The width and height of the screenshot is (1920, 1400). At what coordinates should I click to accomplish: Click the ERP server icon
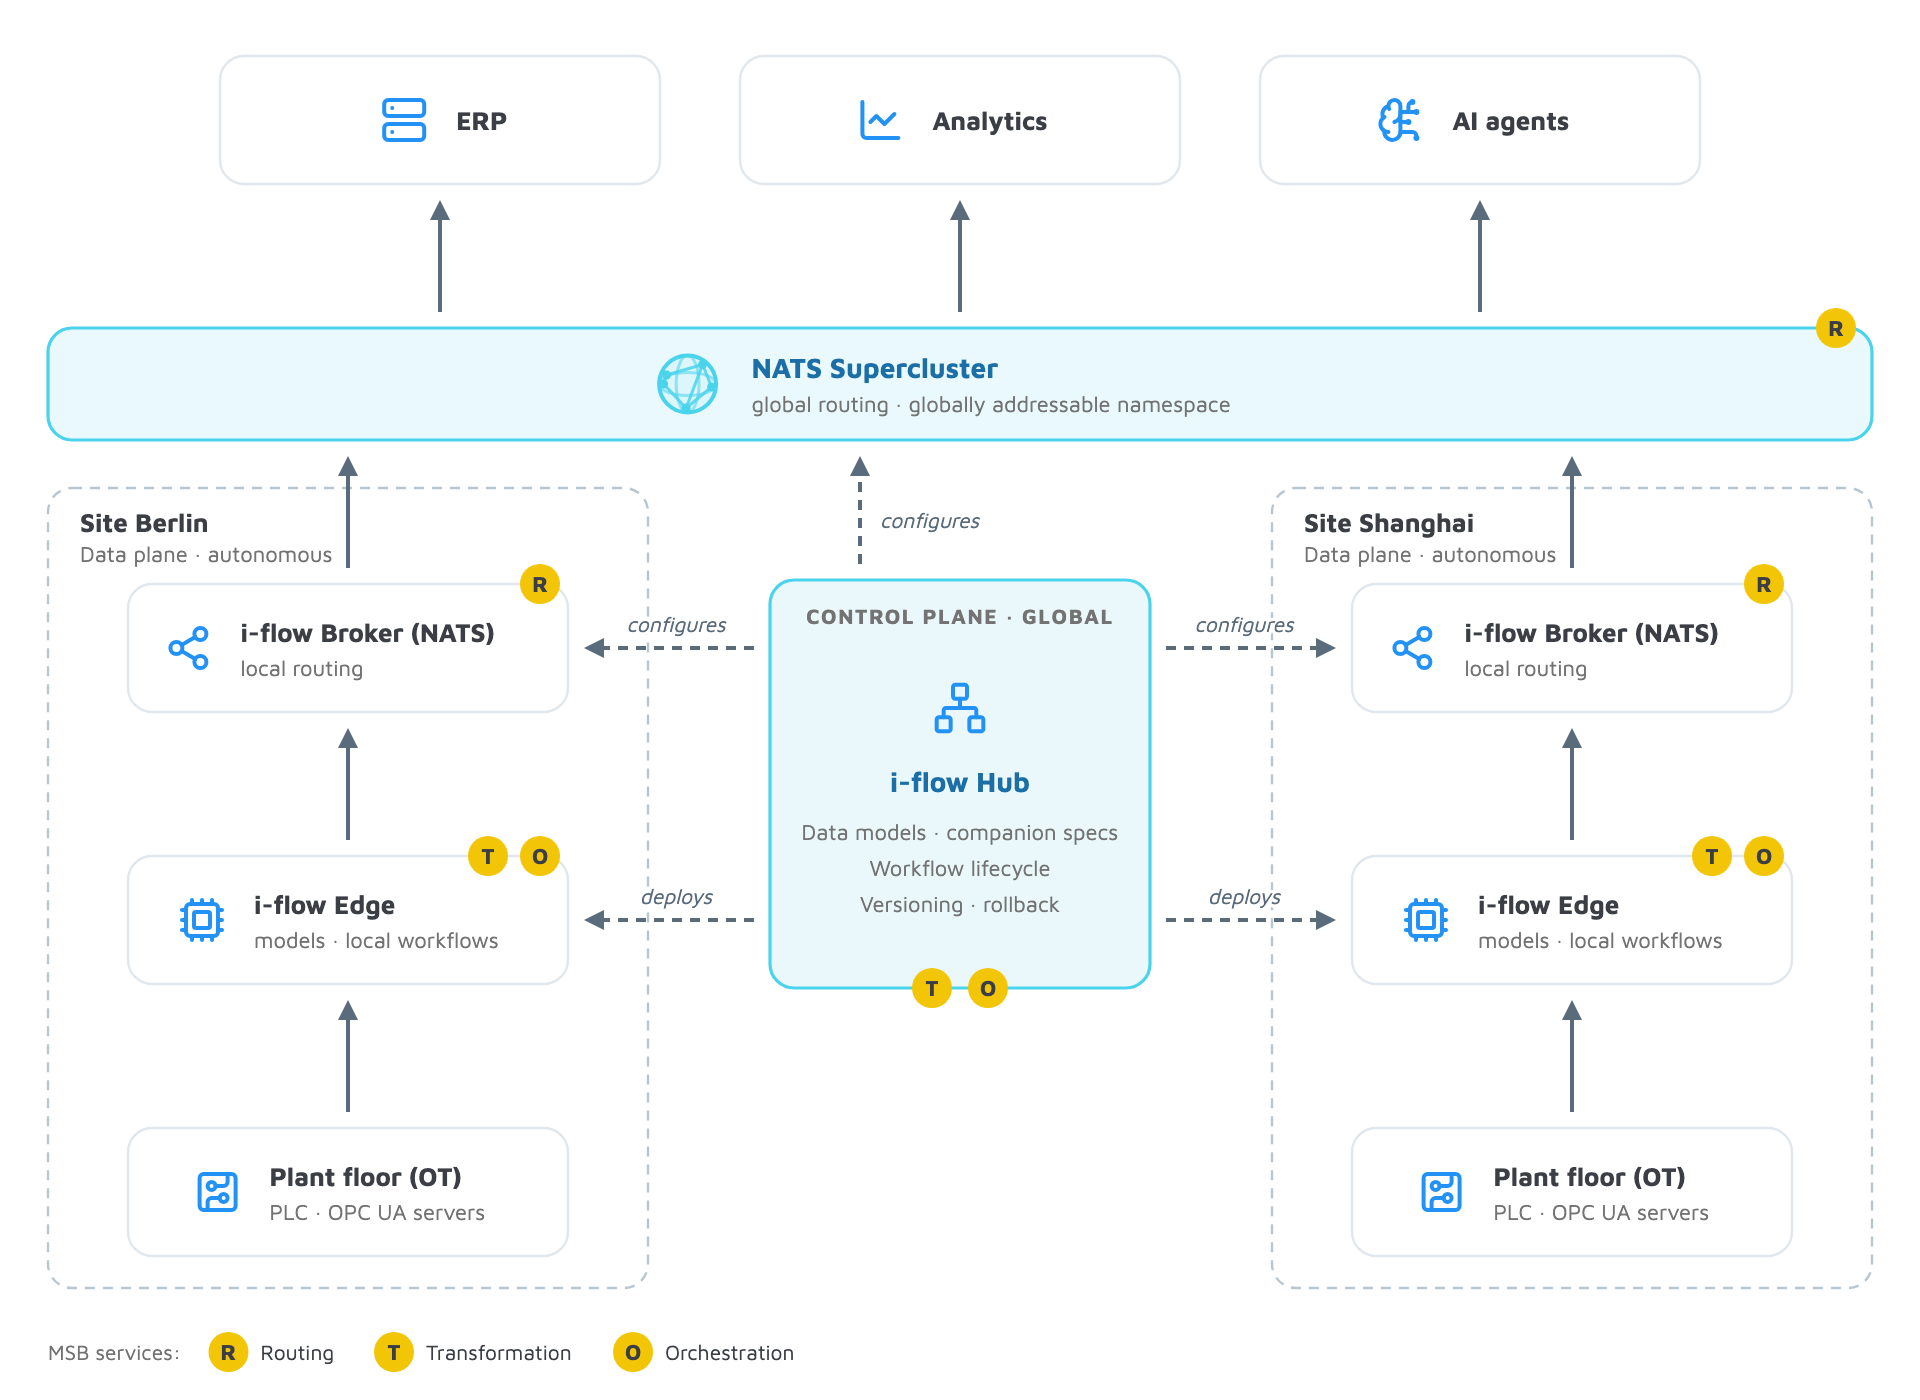click(404, 120)
